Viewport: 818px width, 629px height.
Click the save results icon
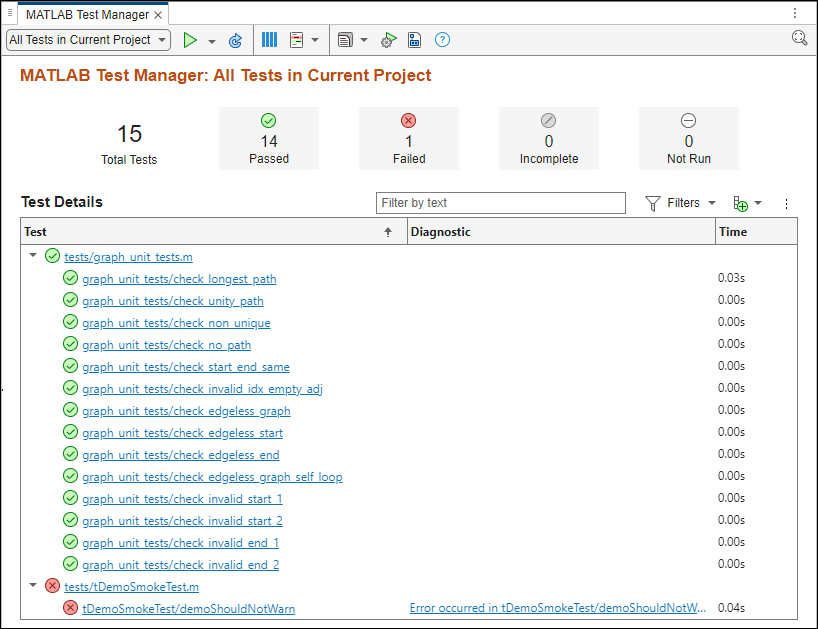click(x=415, y=40)
